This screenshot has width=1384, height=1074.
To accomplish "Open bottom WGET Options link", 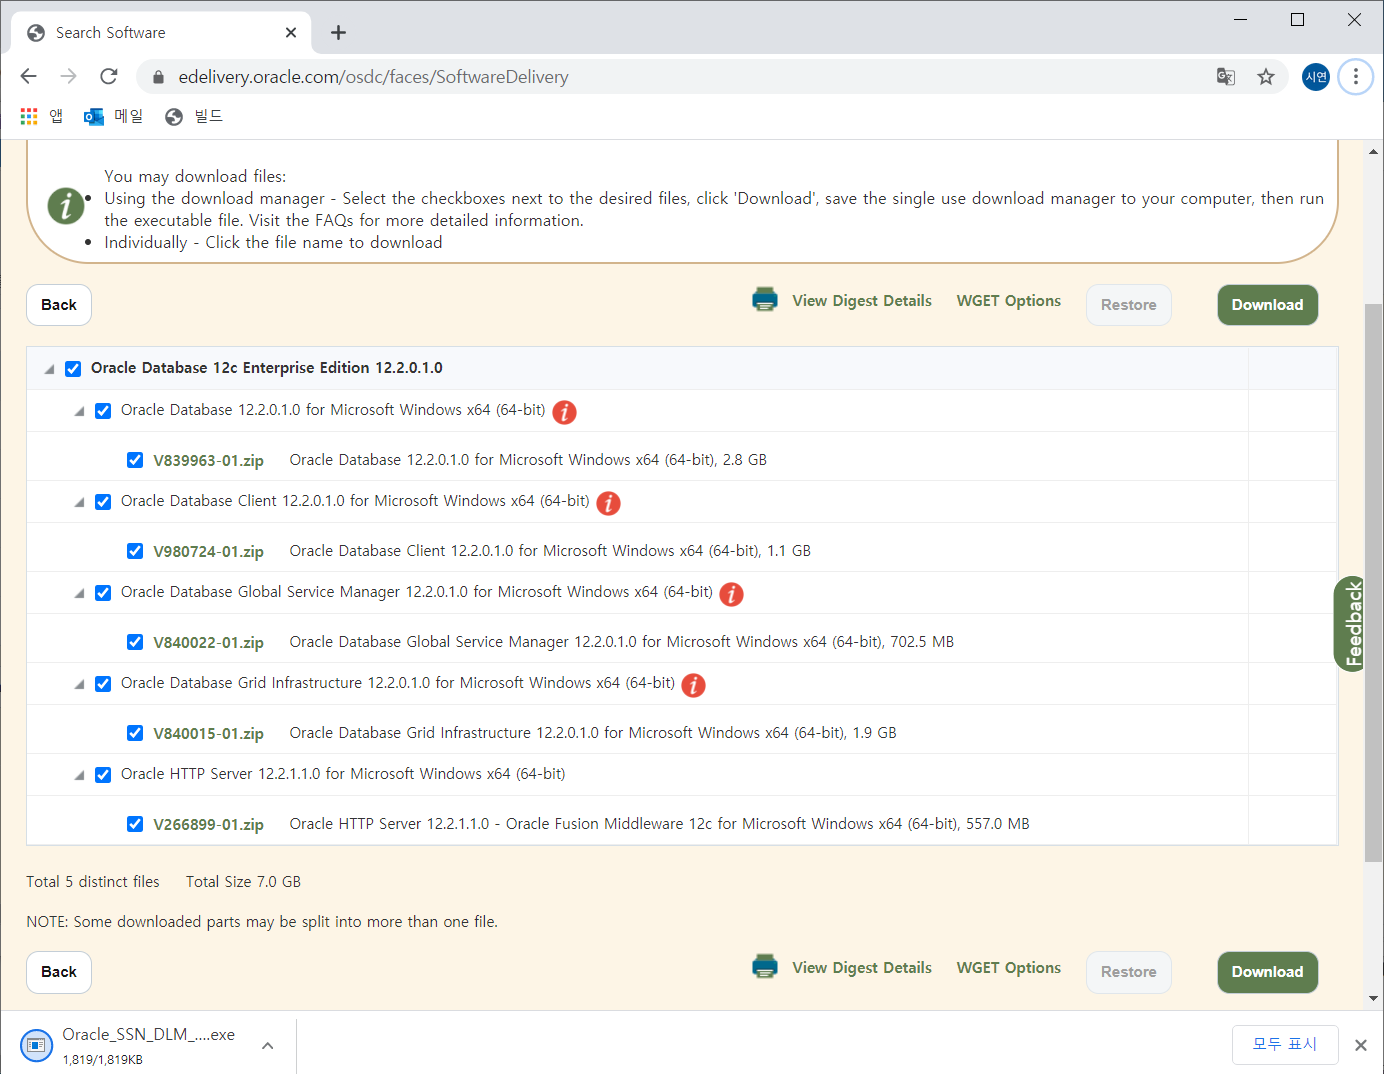I will tap(1009, 968).
